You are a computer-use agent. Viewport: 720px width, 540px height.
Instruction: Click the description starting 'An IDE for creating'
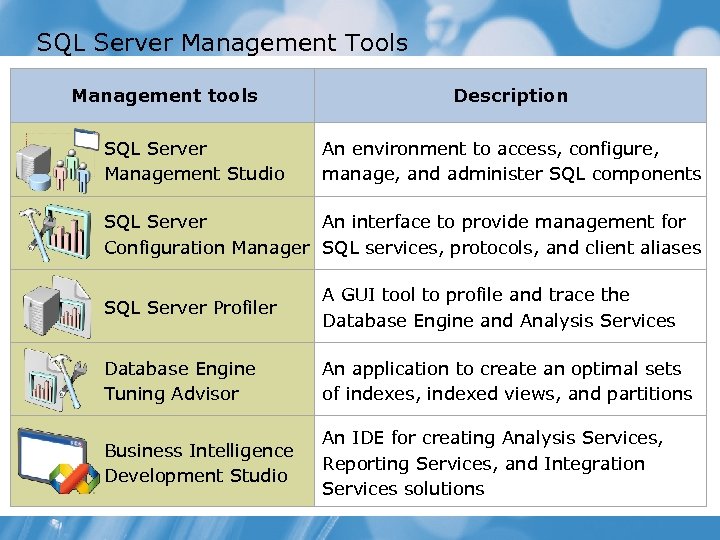(492, 463)
